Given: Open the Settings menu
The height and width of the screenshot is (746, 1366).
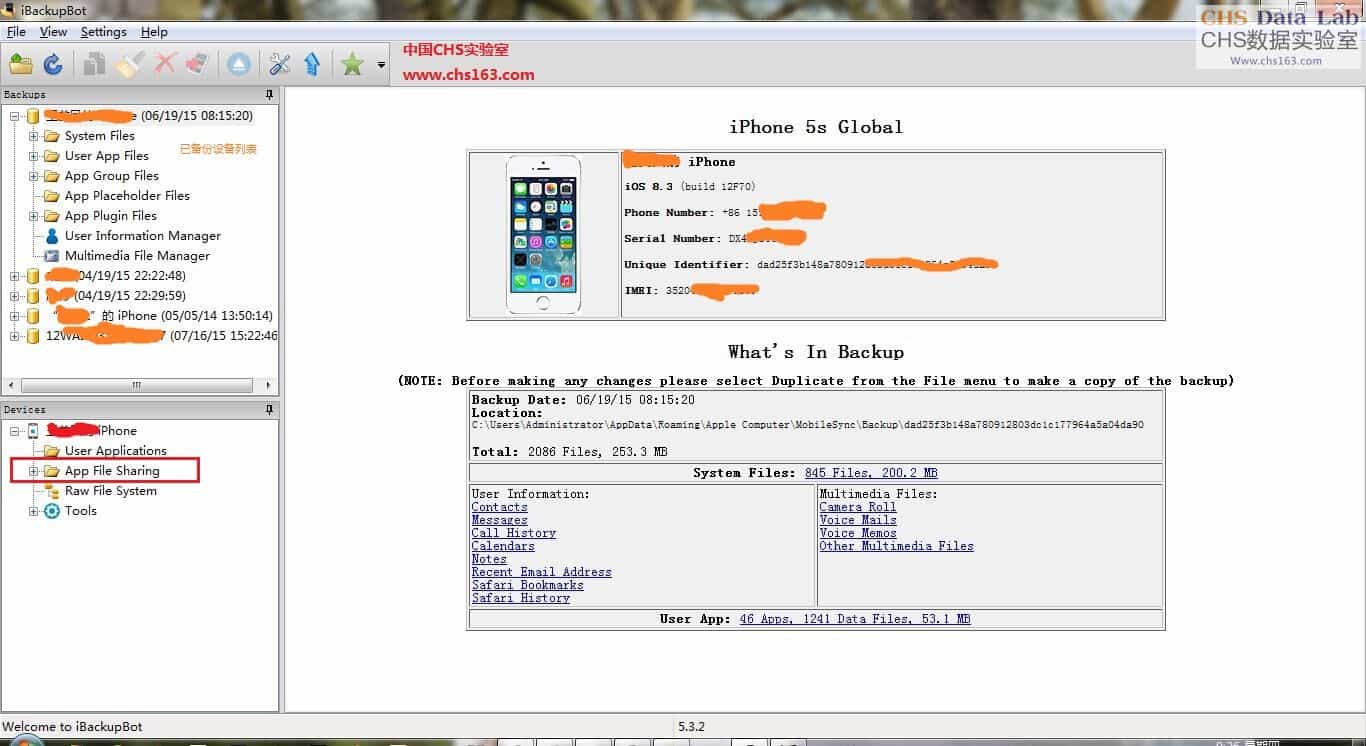Looking at the screenshot, I should coord(104,32).
